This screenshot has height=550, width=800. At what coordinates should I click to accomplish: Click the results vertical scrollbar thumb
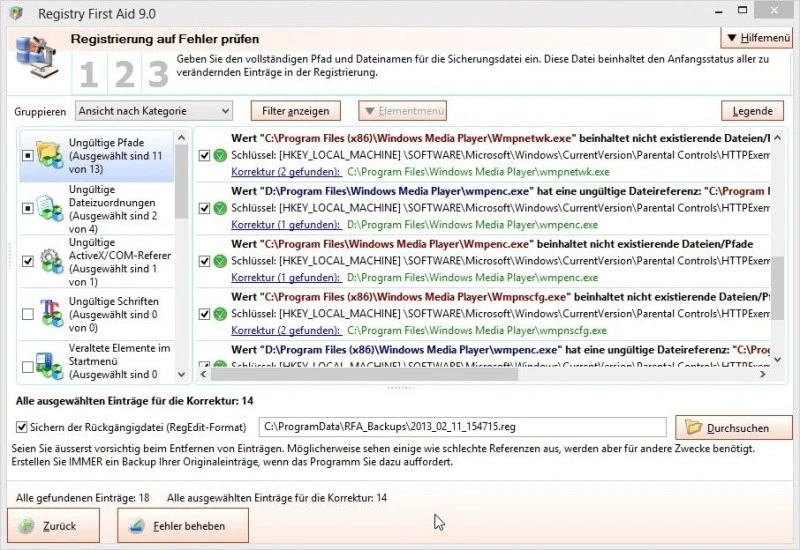coord(777,288)
